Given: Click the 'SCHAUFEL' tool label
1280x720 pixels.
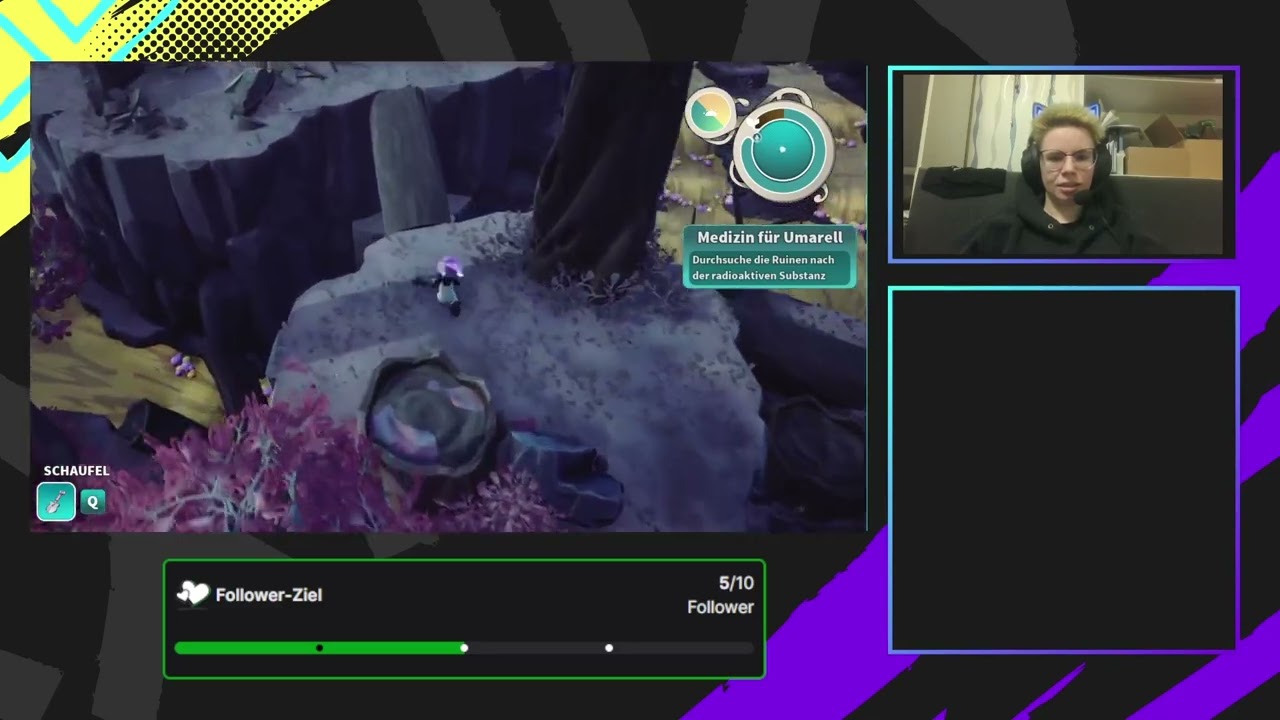Looking at the screenshot, I should point(76,470).
